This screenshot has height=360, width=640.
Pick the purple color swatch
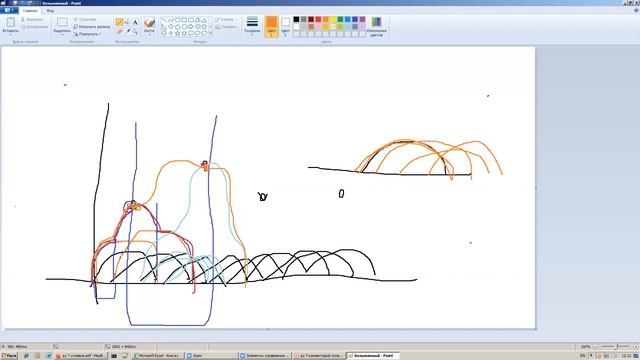click(x=362, y=19)
